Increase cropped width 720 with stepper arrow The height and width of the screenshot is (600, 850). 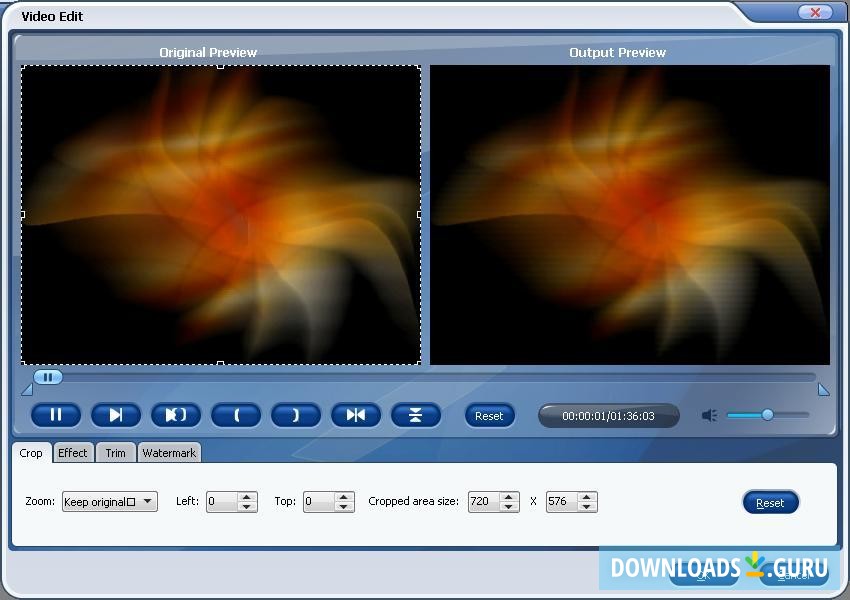point(509,497)
